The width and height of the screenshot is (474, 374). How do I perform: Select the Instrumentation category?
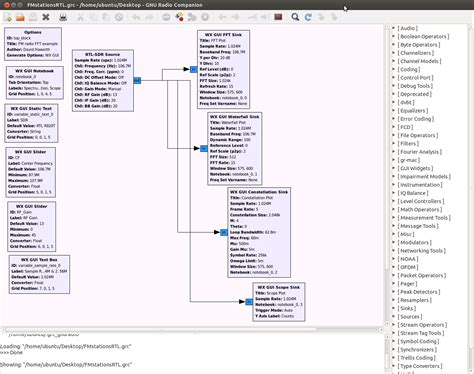(420, 185)
